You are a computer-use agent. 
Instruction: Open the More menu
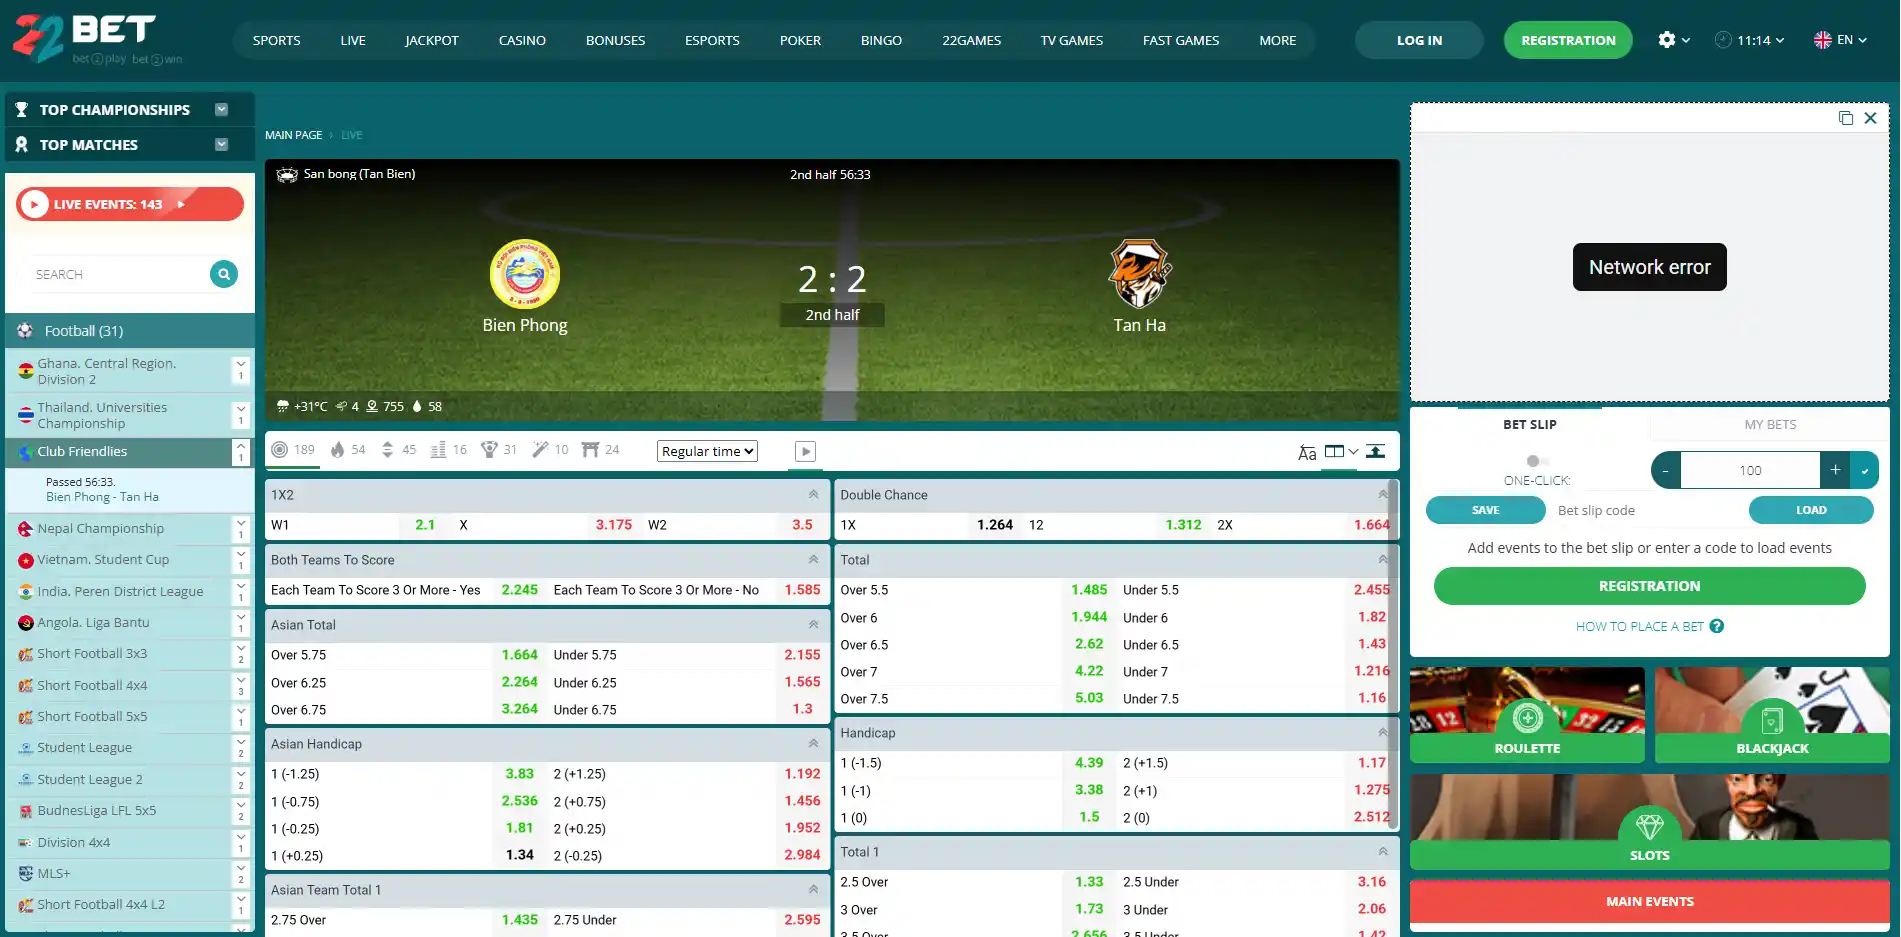pos(1277,40)
